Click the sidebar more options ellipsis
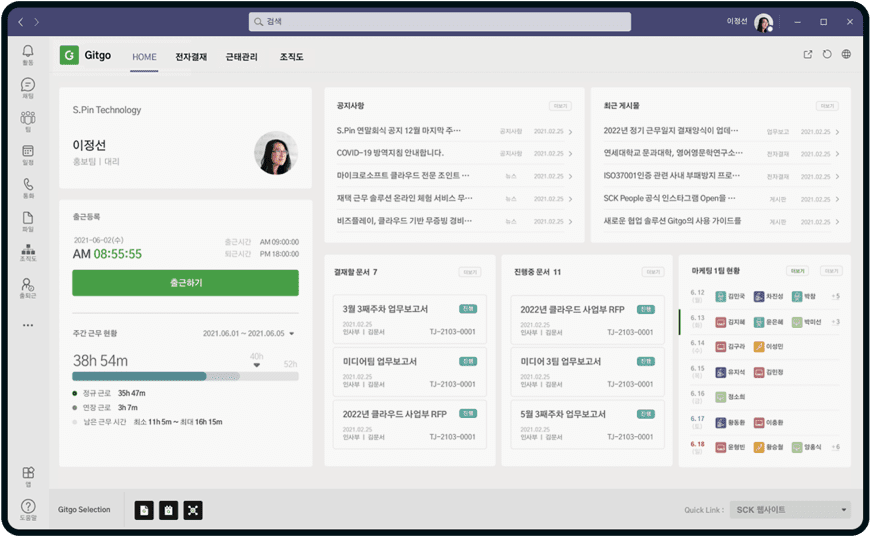The image size is (870, 537). [x=28, y=325]
